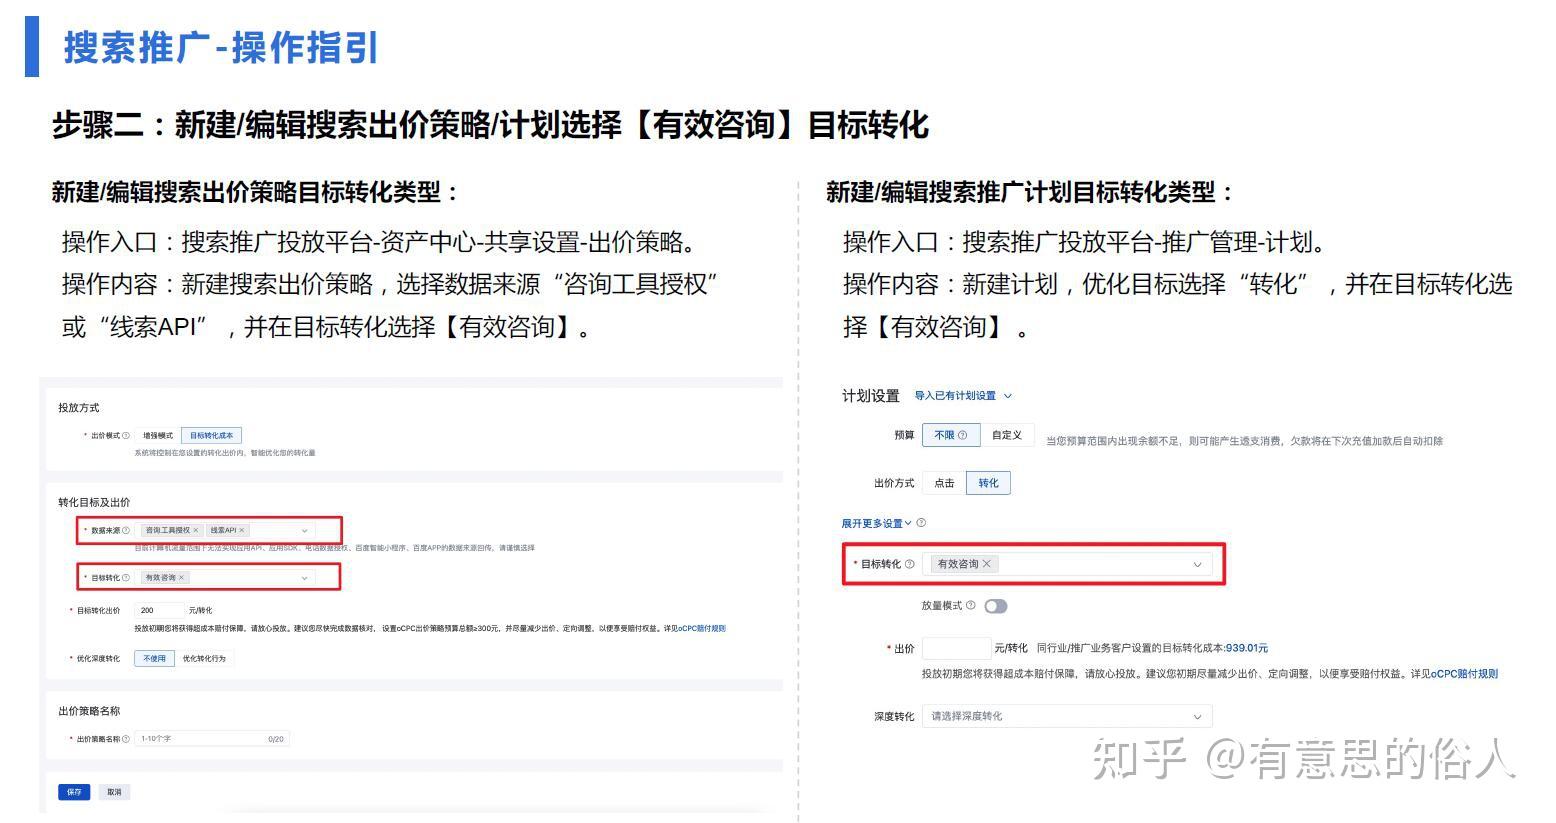
Task: Remove the 咨询工具授权 tag
Action: (x=196, y=531)
